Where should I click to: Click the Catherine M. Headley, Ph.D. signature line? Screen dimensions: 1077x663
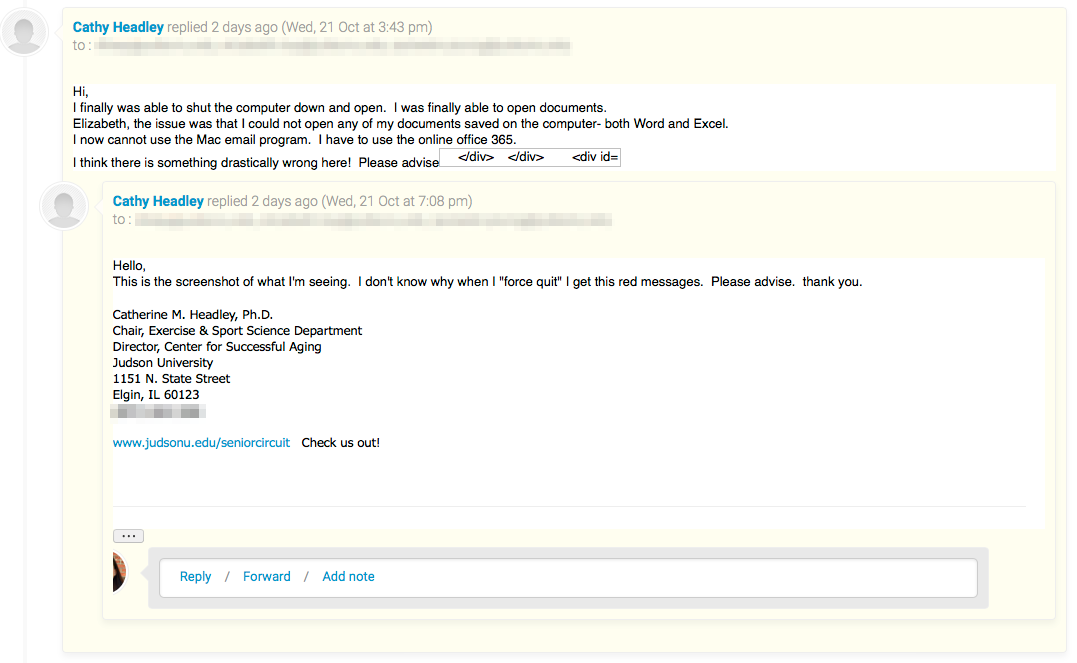point(193,315)
